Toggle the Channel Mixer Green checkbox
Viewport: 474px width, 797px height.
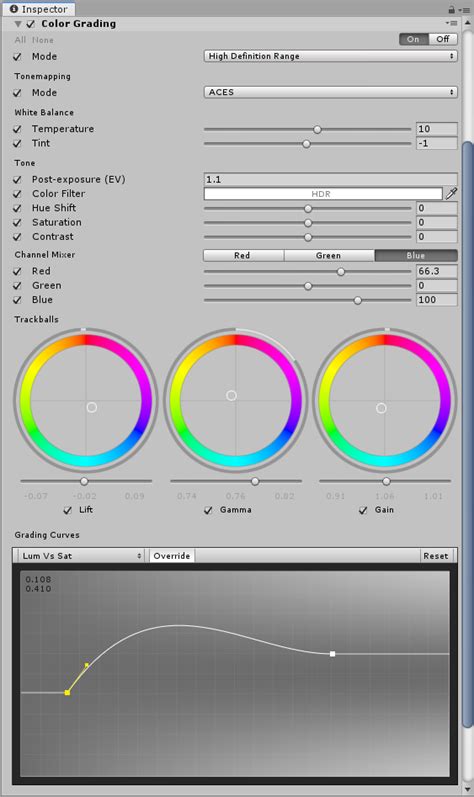18,286
